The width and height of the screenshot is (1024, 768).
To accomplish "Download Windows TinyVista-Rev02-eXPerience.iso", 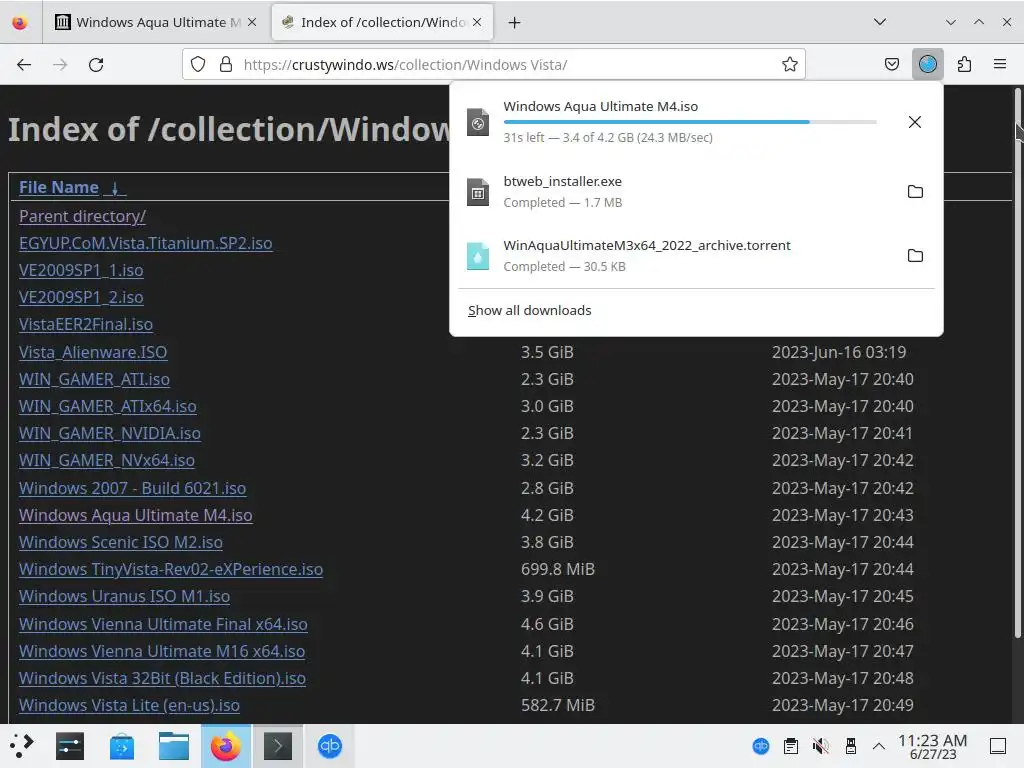I will [171, 569].
